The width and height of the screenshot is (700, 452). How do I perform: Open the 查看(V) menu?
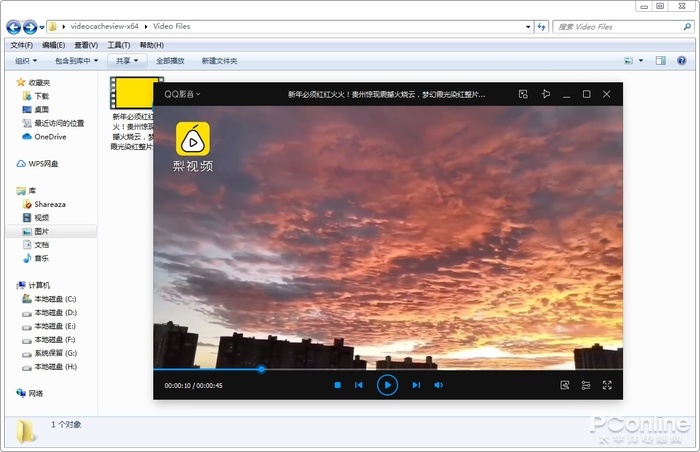coord(84,45)
